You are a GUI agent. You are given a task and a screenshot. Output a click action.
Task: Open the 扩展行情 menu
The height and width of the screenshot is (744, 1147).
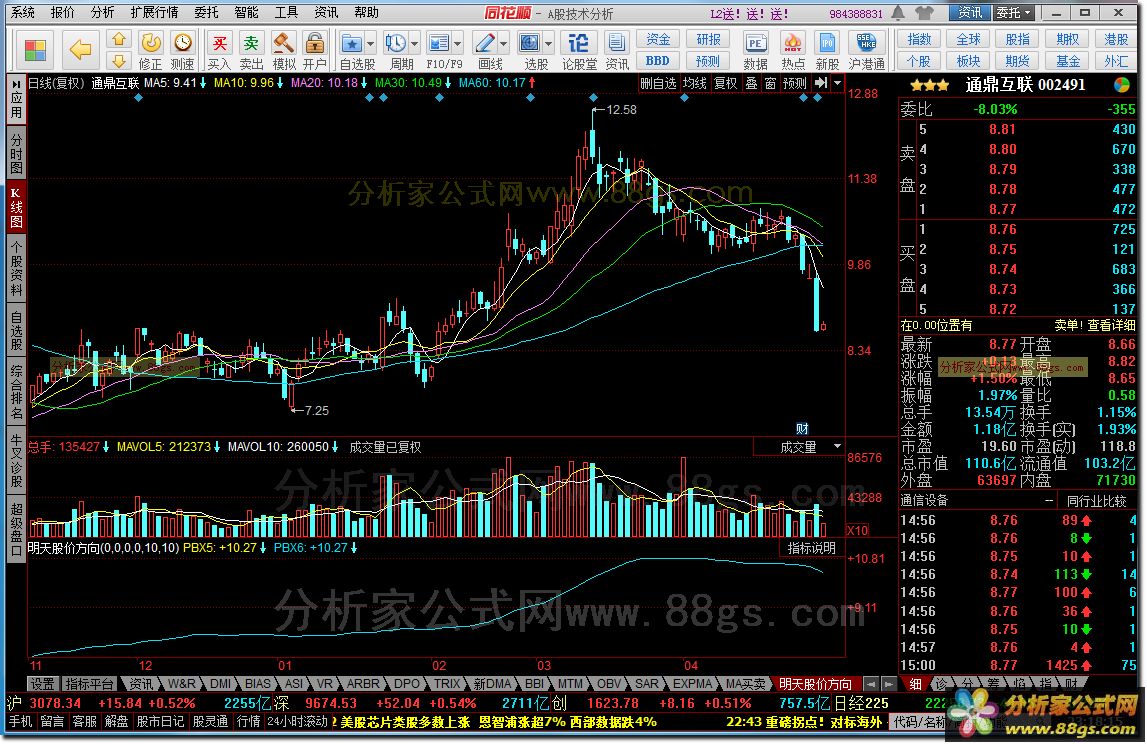[x=154, y=12]
